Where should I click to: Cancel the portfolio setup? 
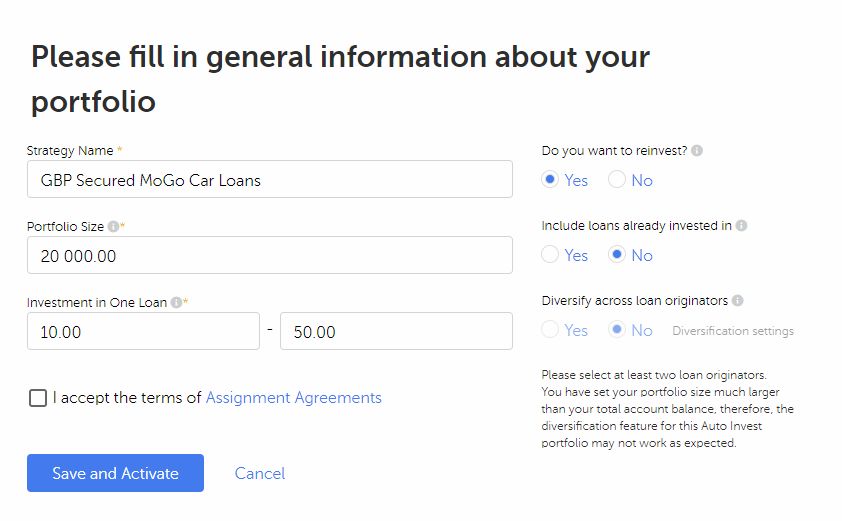[x=260, y=473]
